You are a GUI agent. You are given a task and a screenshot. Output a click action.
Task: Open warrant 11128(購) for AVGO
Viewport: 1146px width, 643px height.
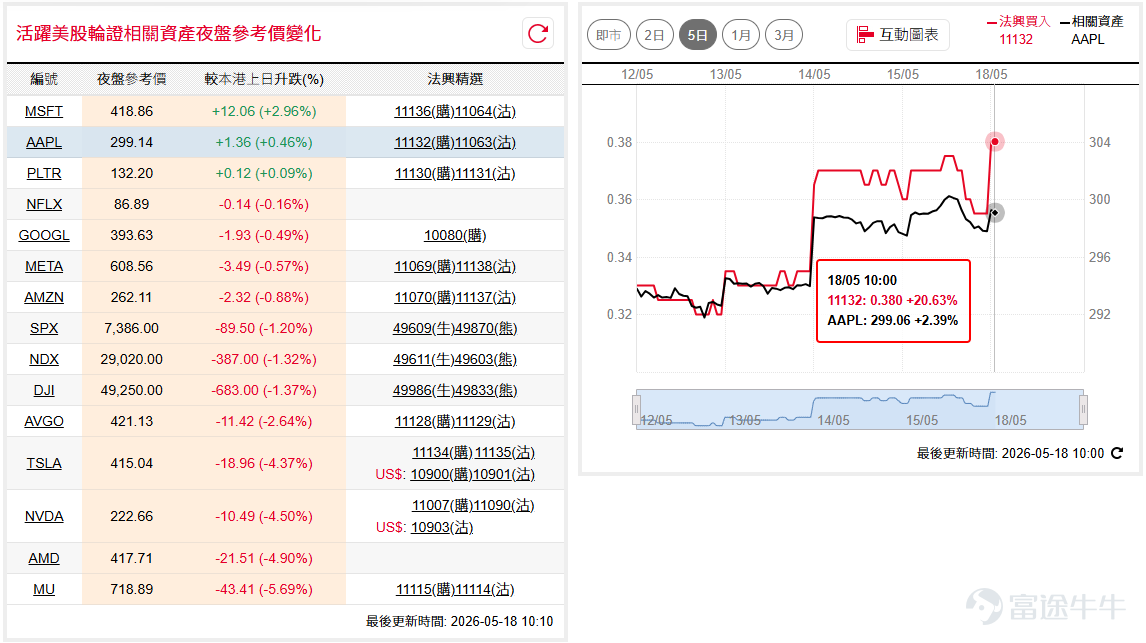click(424, 422)
